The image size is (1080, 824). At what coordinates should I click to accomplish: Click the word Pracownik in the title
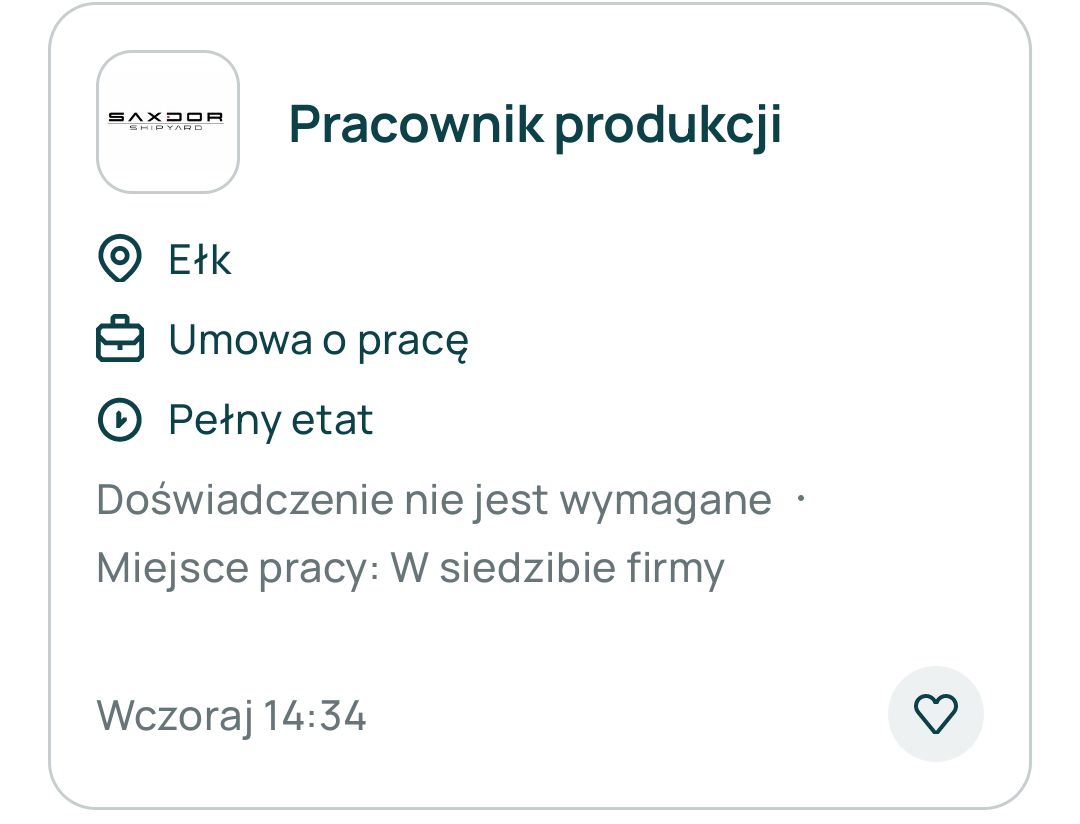coord(416,124)
